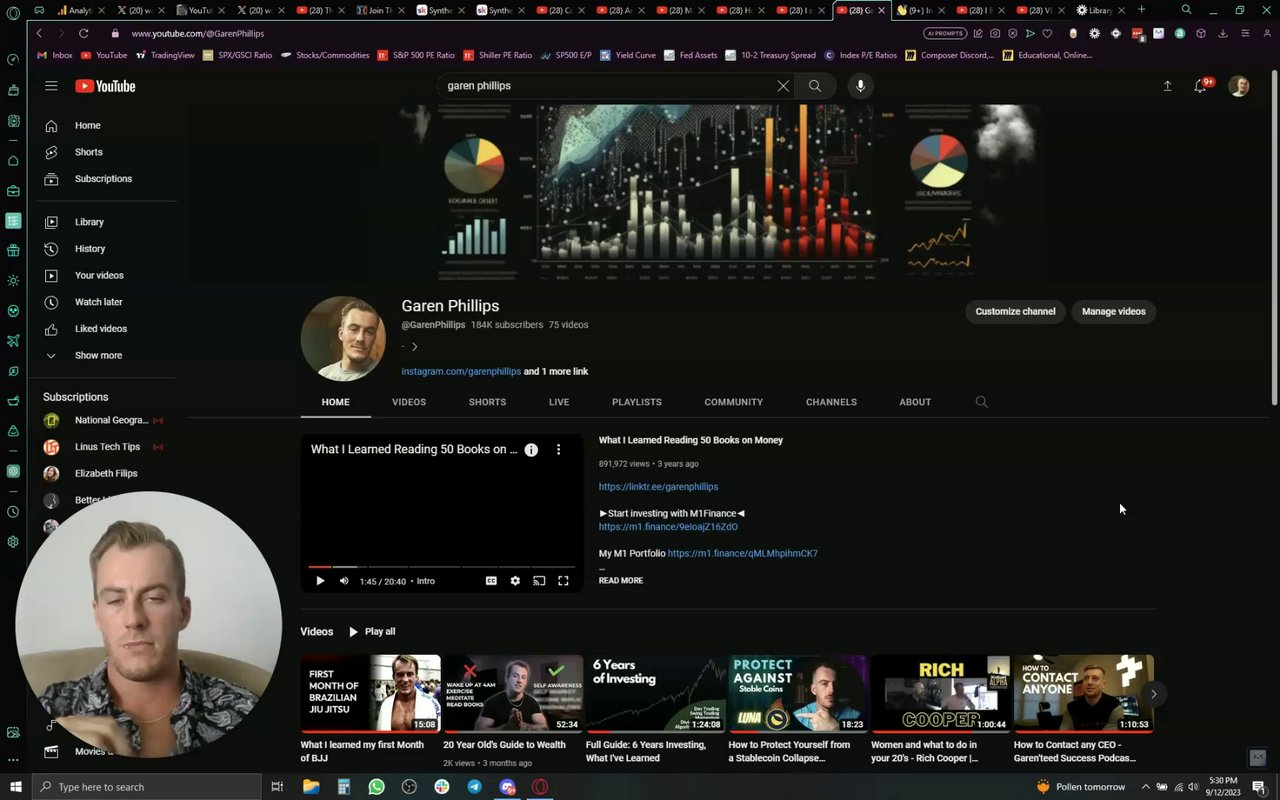The height and width of the screenshot is (800, 1280).
Task: Open Rich Cooper video thumbnail
Action: (x=941, y=694)
